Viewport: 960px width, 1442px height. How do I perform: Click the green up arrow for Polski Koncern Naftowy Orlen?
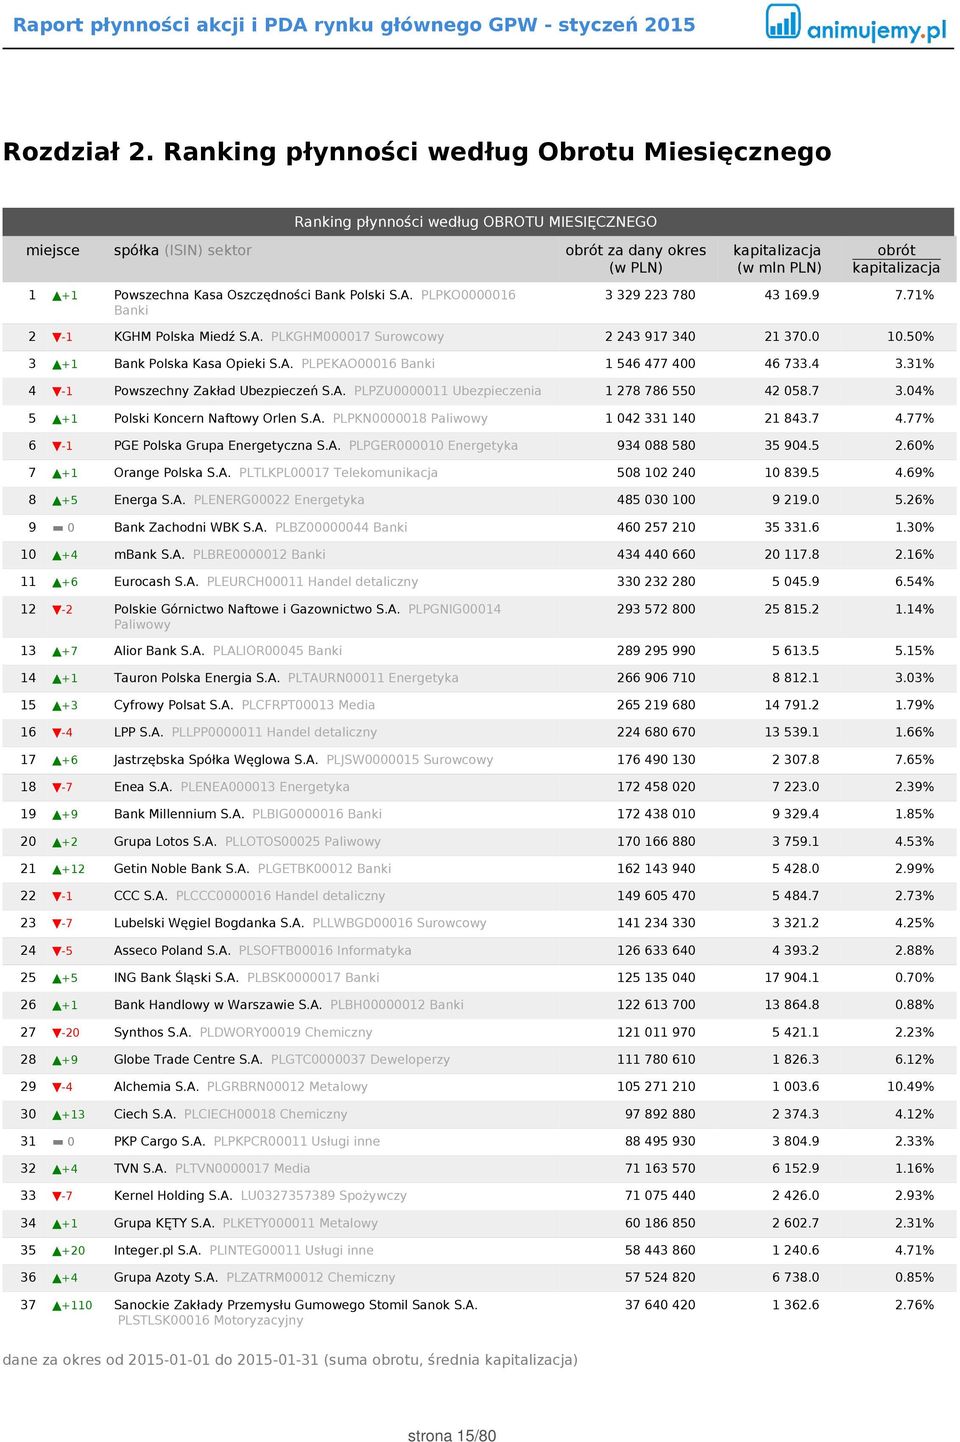57,419
